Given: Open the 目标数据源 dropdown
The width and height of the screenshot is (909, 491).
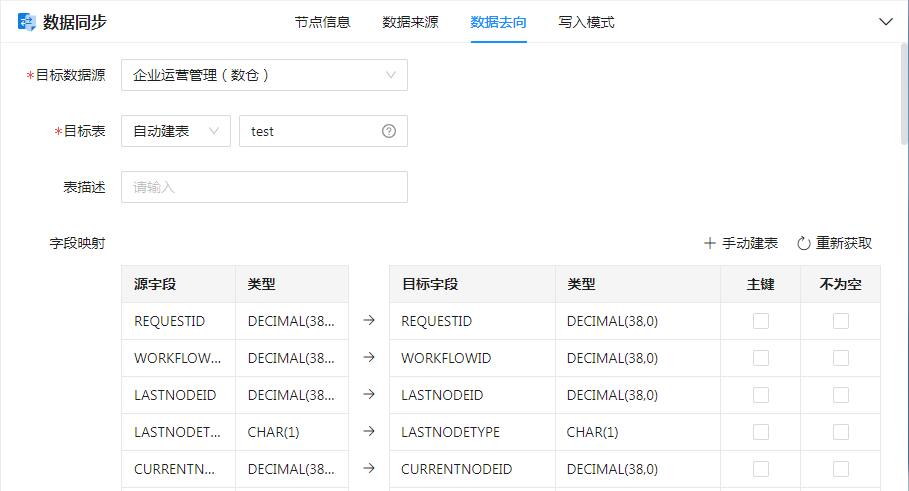Looking at the screenshot, I should (x=264, y=75).
